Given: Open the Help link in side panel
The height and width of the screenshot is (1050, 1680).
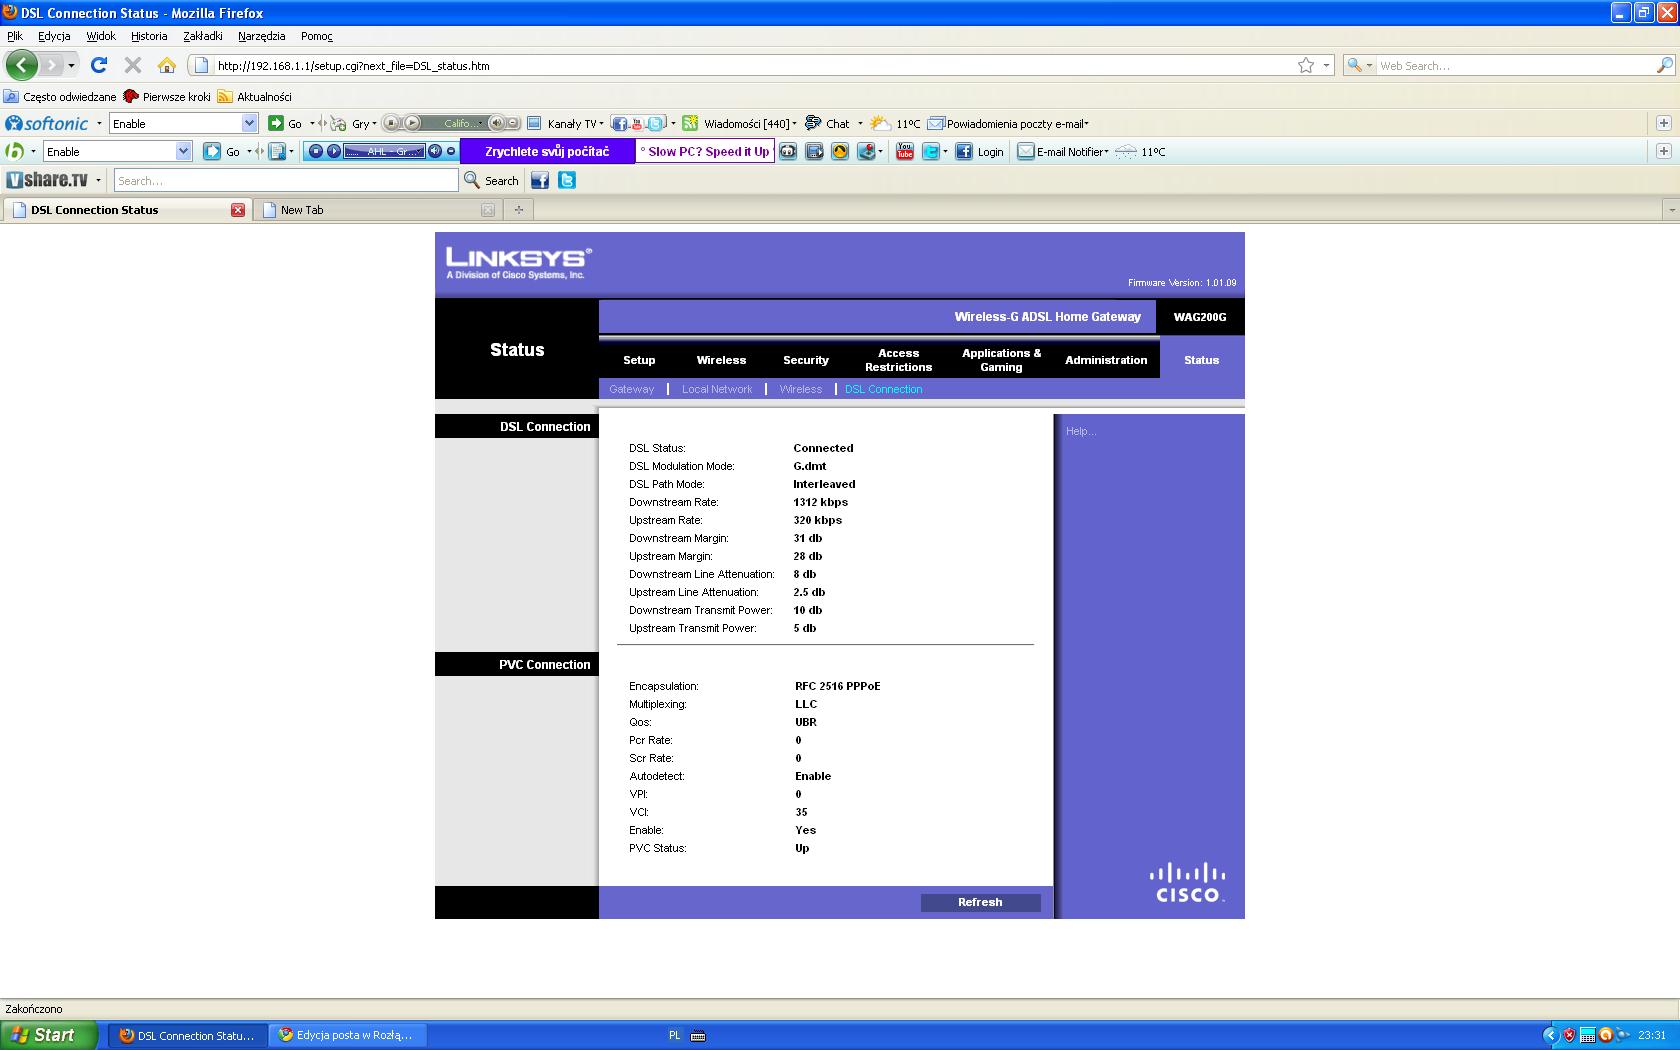Looking at the screenshot, I should 1080,431.
